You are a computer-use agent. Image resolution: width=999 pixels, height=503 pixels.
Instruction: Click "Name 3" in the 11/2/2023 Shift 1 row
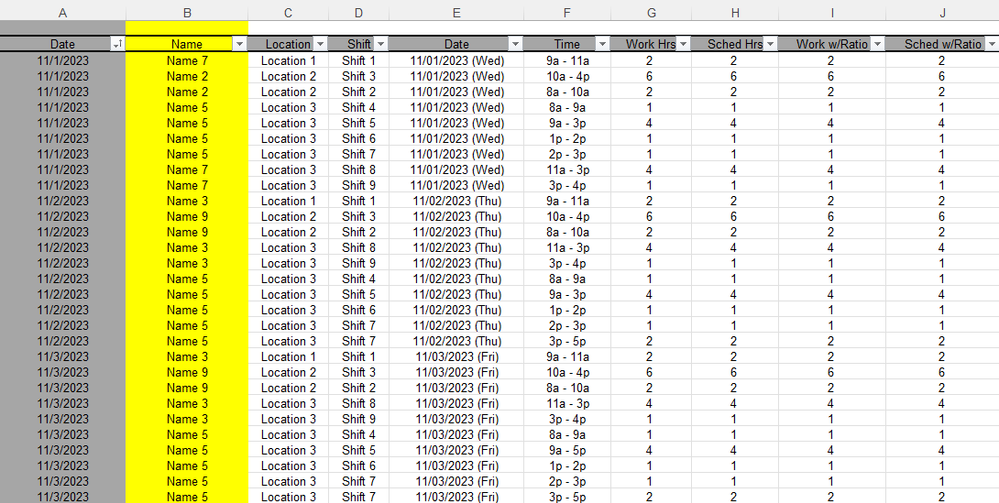click(x=187, y=201)
